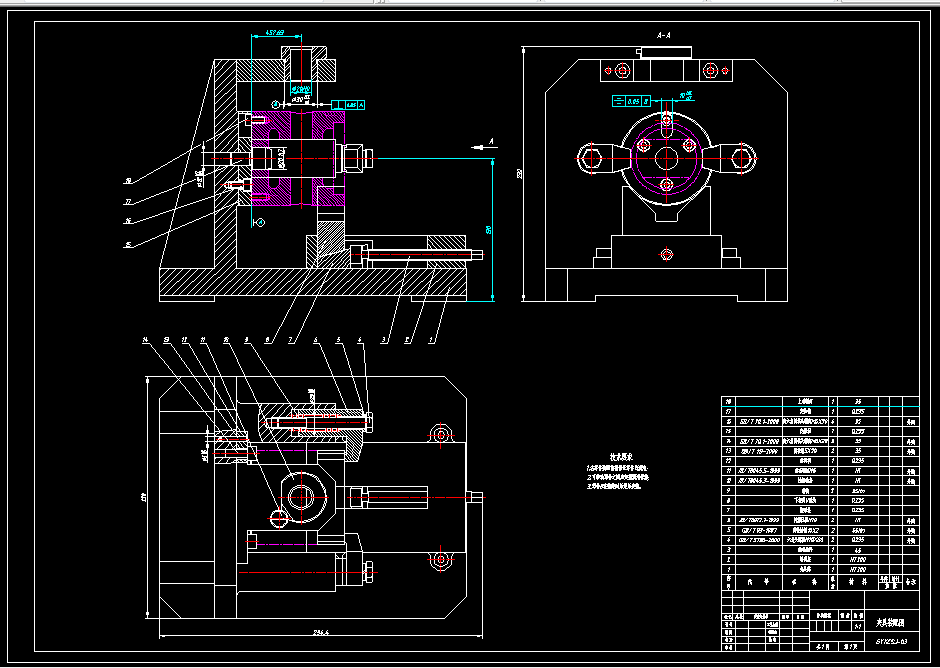
Task: Click the drawing number SYYZSJ-03
Action: [891, 642]
